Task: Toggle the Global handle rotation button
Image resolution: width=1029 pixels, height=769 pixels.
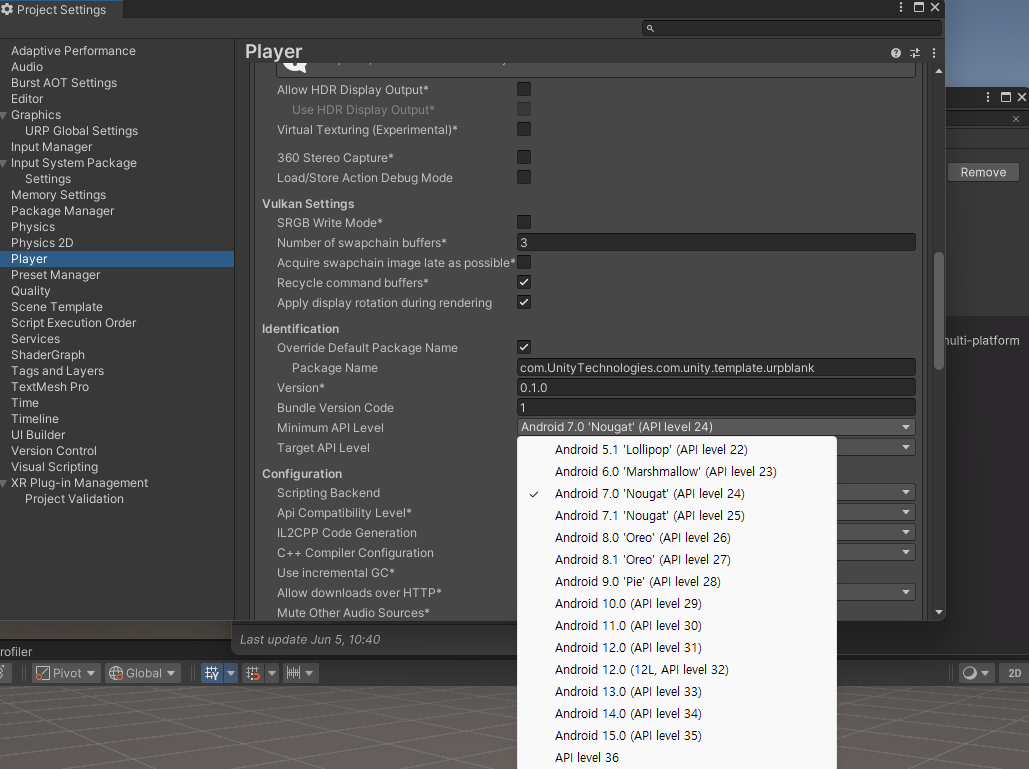Action: (142, 673)
